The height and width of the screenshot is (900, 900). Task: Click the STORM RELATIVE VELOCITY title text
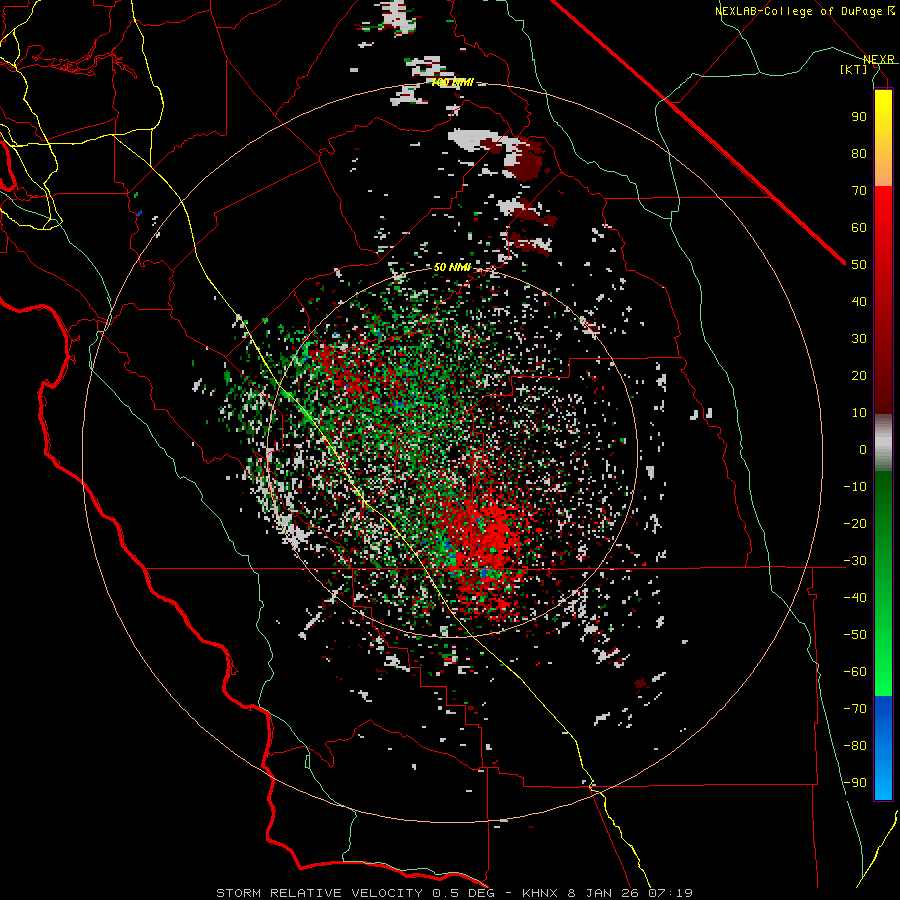tap(319, 893)
